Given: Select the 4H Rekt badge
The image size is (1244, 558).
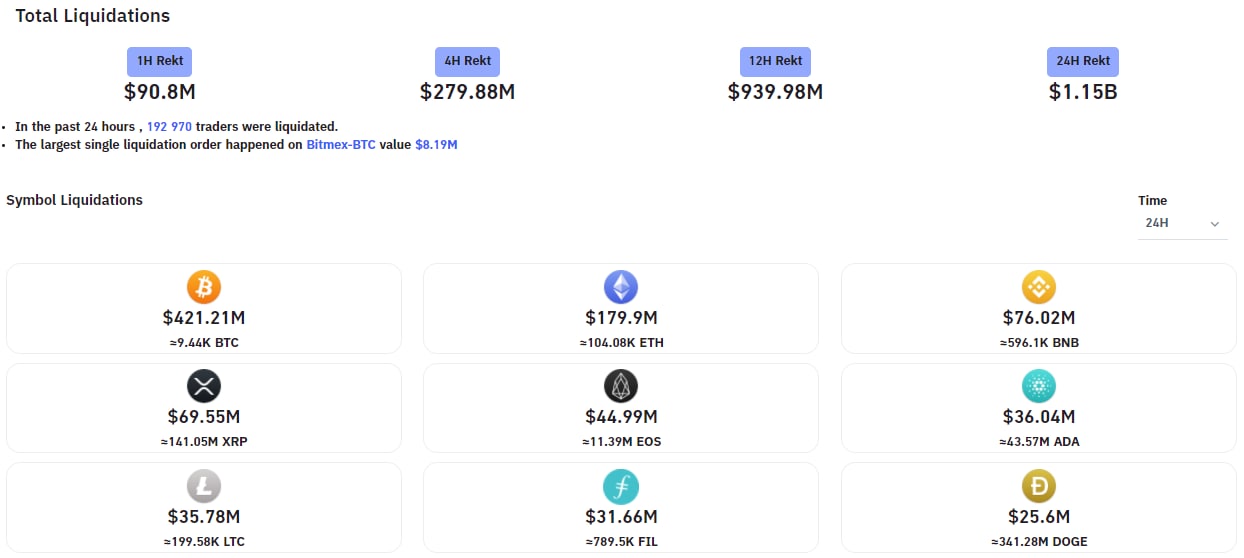Looking at the screenshot, I should (467, 61).
